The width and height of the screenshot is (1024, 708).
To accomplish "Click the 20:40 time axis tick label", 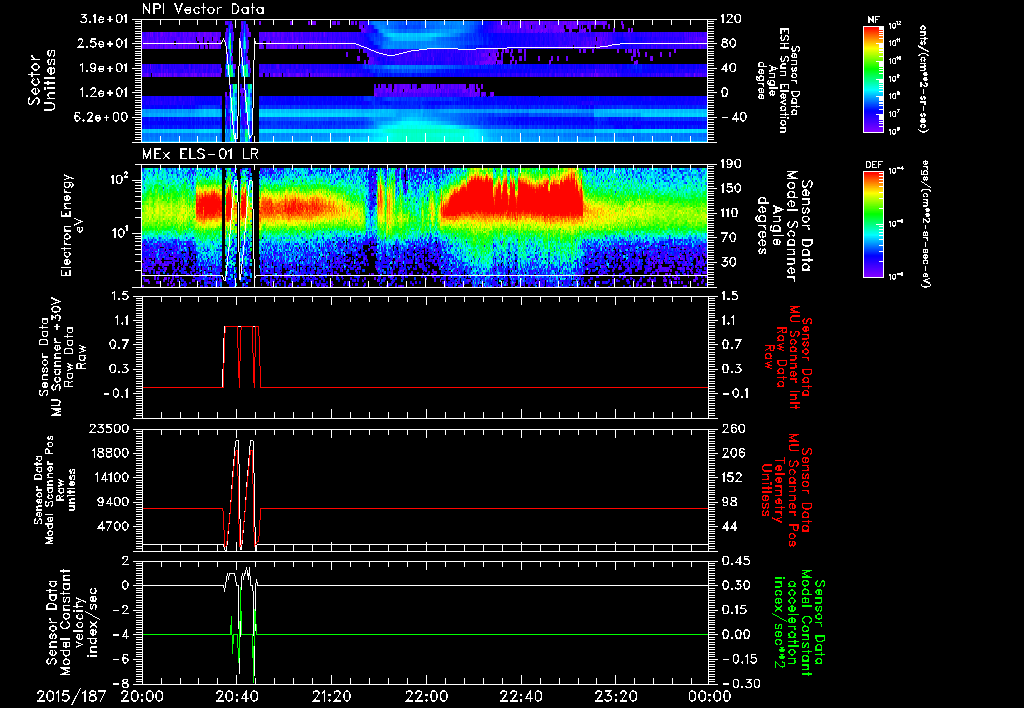I will tap(236, 696).
